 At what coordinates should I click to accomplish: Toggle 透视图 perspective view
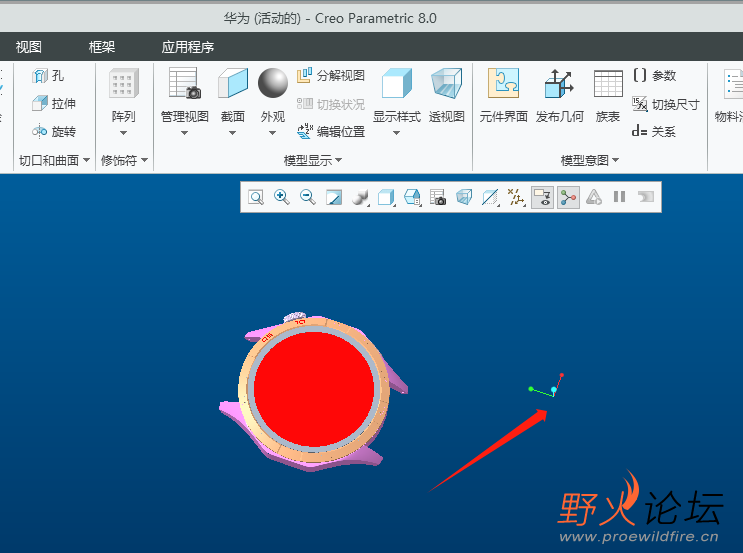point(446,95)
